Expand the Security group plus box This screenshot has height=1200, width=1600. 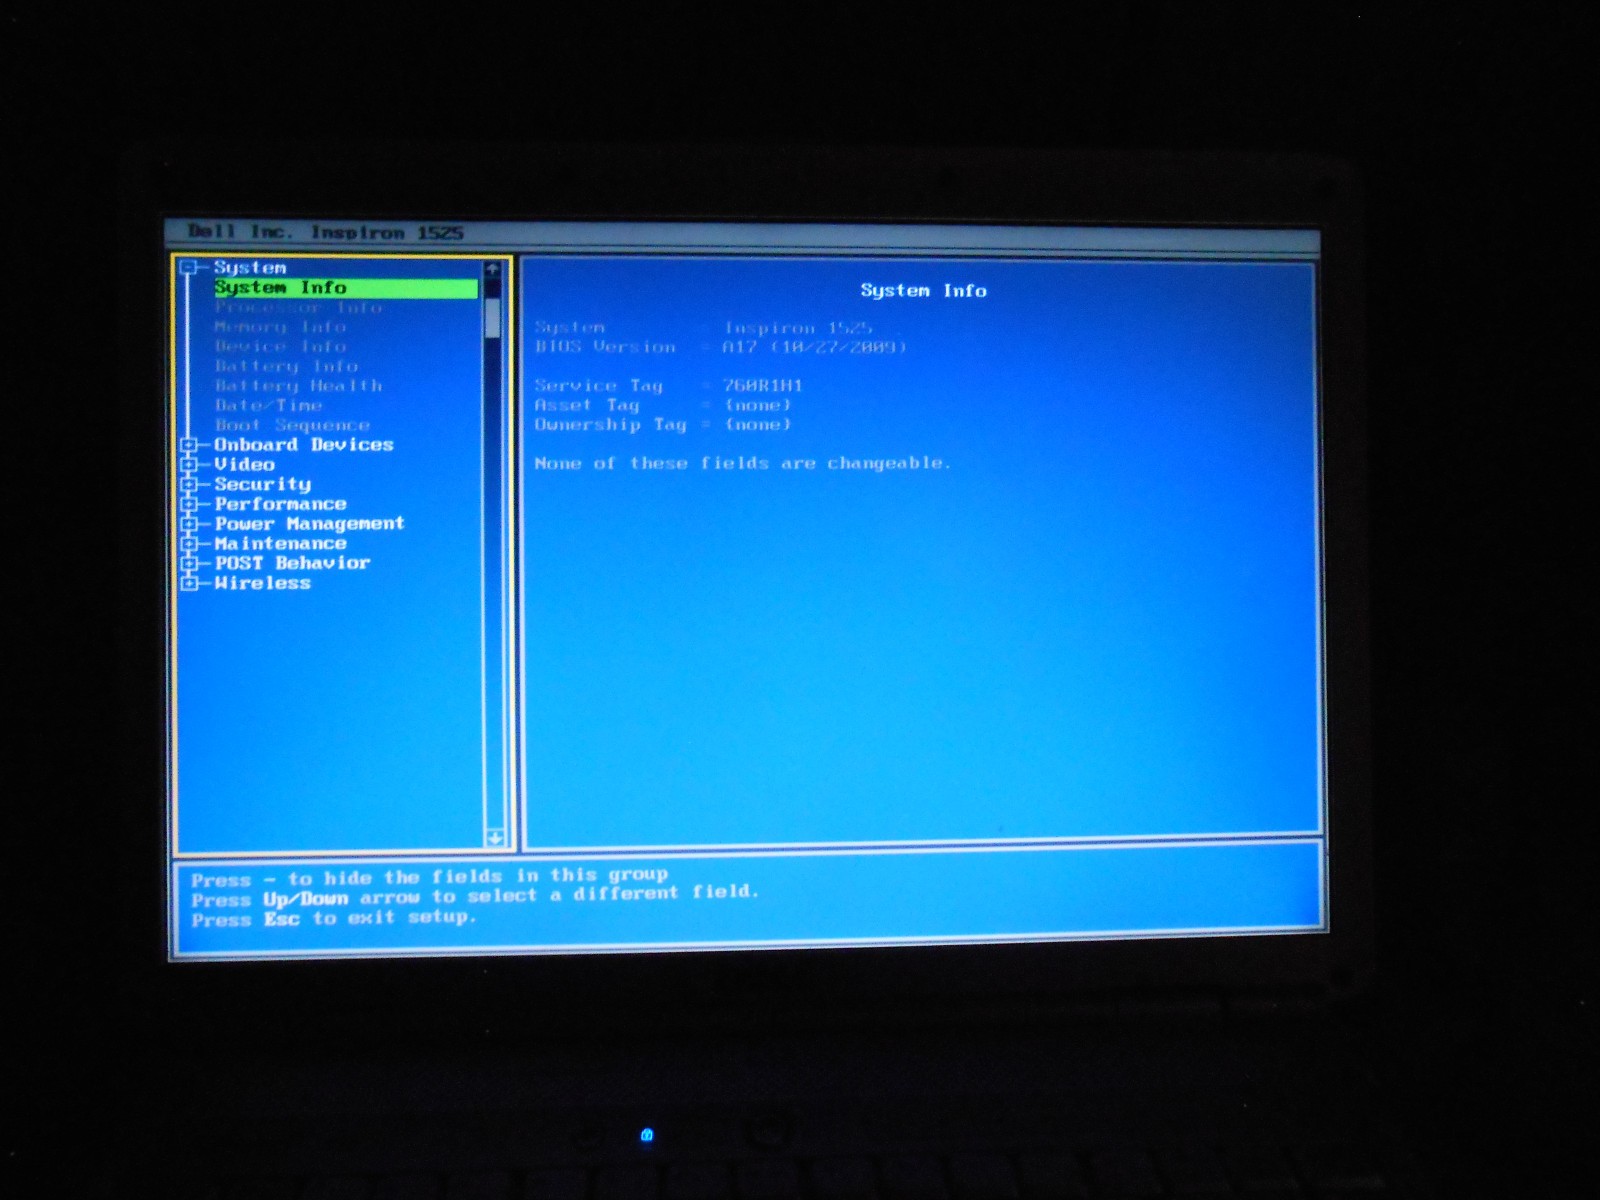(x=188, y=484)
